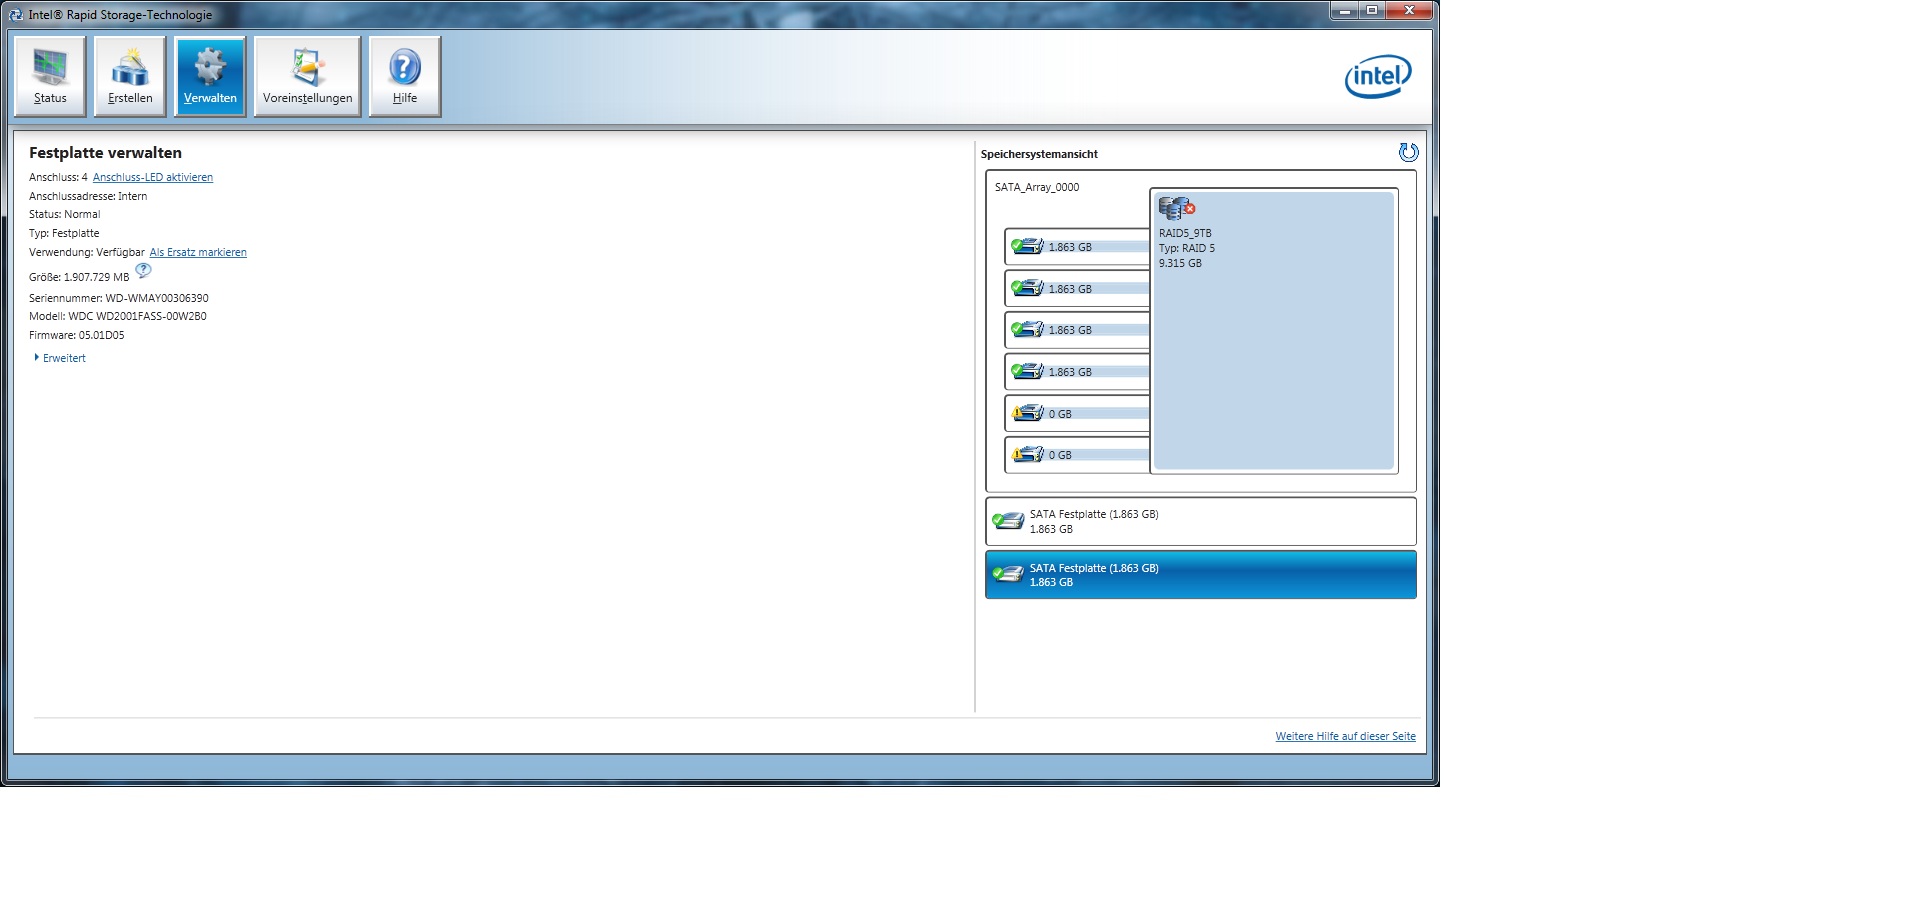Select the unhighlighted SATA Festplatte entry
Screen dimensions: 1914x918
[1201, 522]
